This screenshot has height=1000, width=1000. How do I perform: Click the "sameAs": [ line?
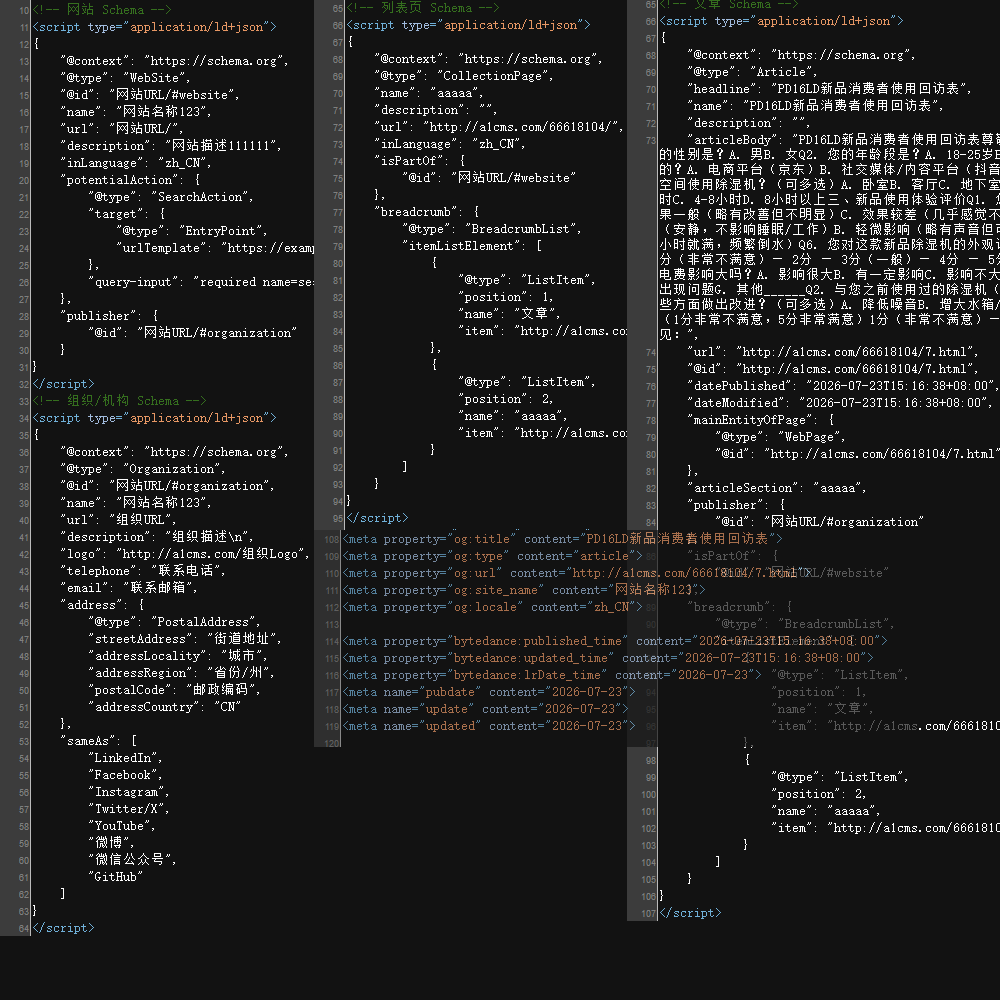[x=99, y=741]
